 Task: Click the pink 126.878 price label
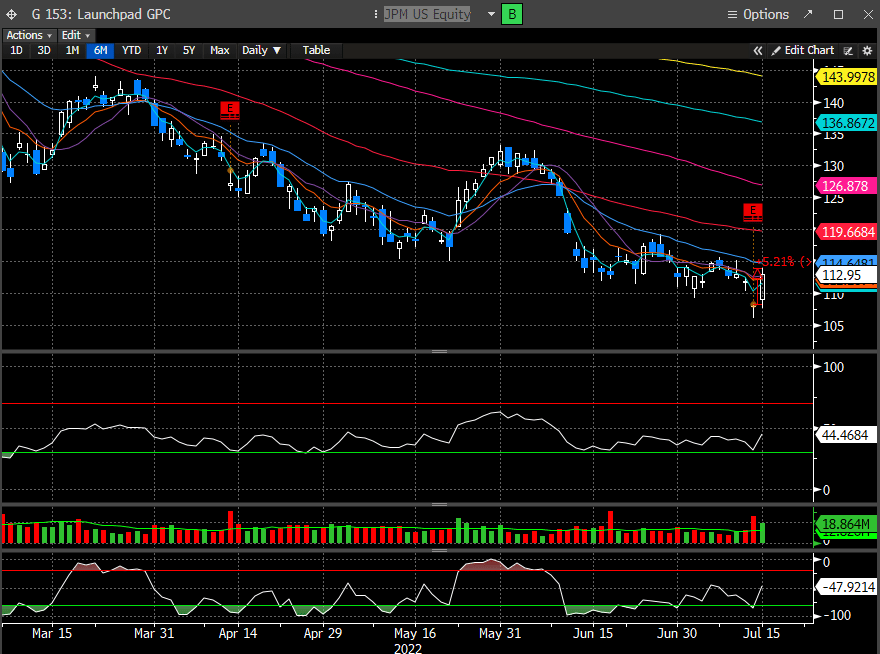click(847, 186)
